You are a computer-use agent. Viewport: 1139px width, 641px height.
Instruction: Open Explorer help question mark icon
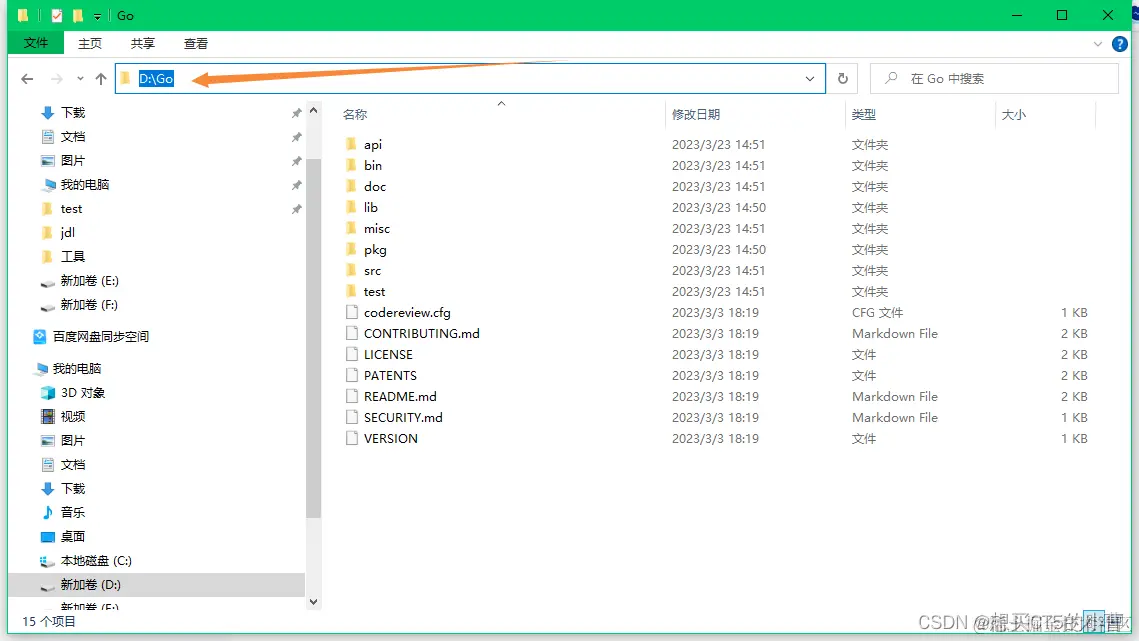tap(1119, 44)
